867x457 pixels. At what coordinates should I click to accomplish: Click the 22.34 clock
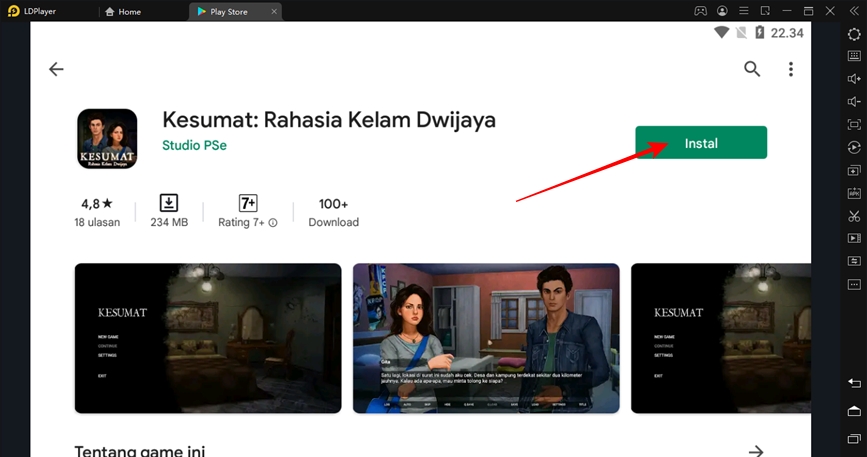point(787,33)
